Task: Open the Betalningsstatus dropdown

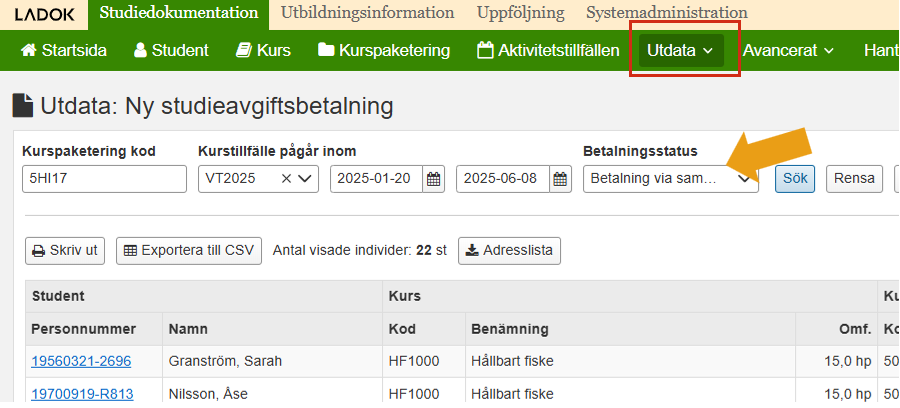Action: [x=670, y=178]
